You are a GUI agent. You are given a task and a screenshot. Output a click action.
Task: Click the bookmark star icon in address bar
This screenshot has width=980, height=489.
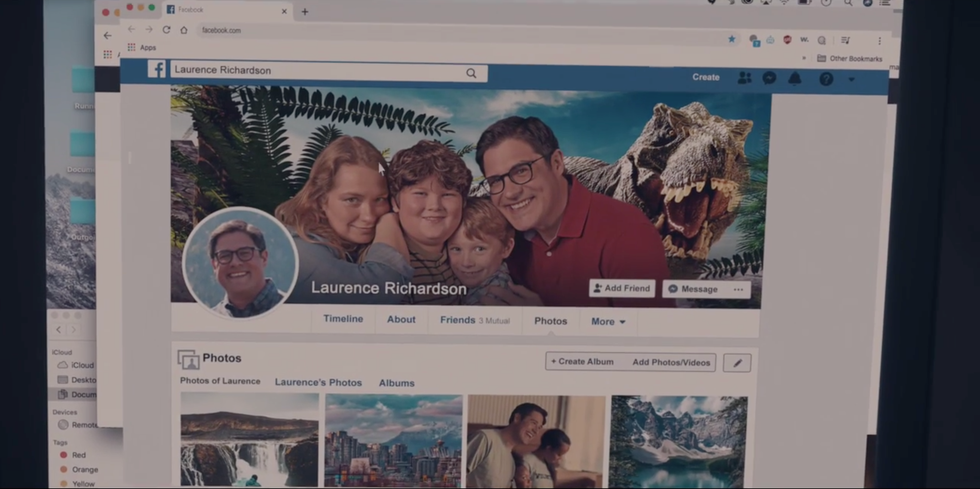point(732,39)
